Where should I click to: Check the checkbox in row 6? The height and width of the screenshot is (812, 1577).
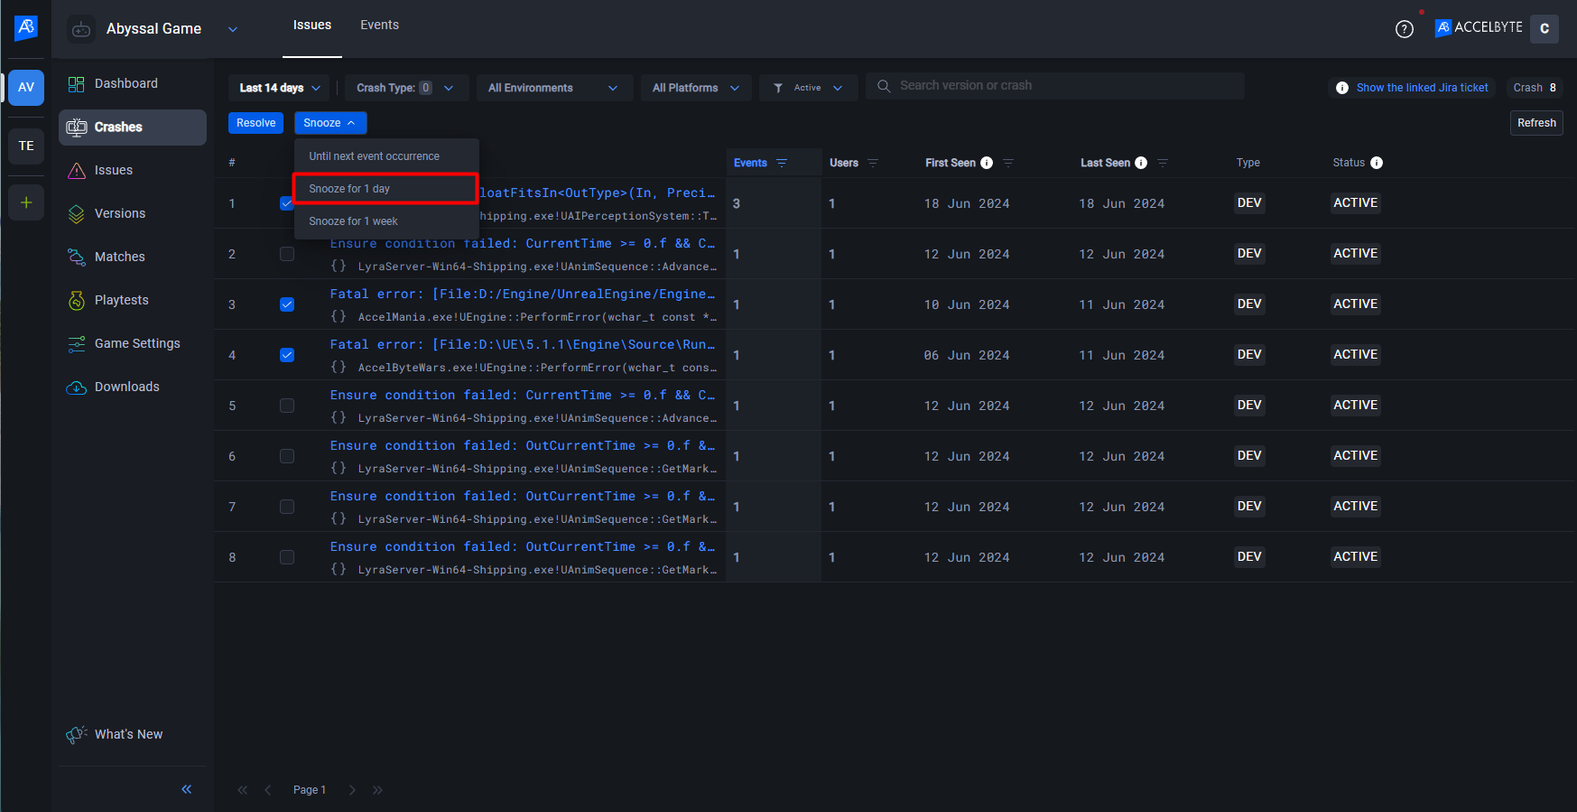287,456
